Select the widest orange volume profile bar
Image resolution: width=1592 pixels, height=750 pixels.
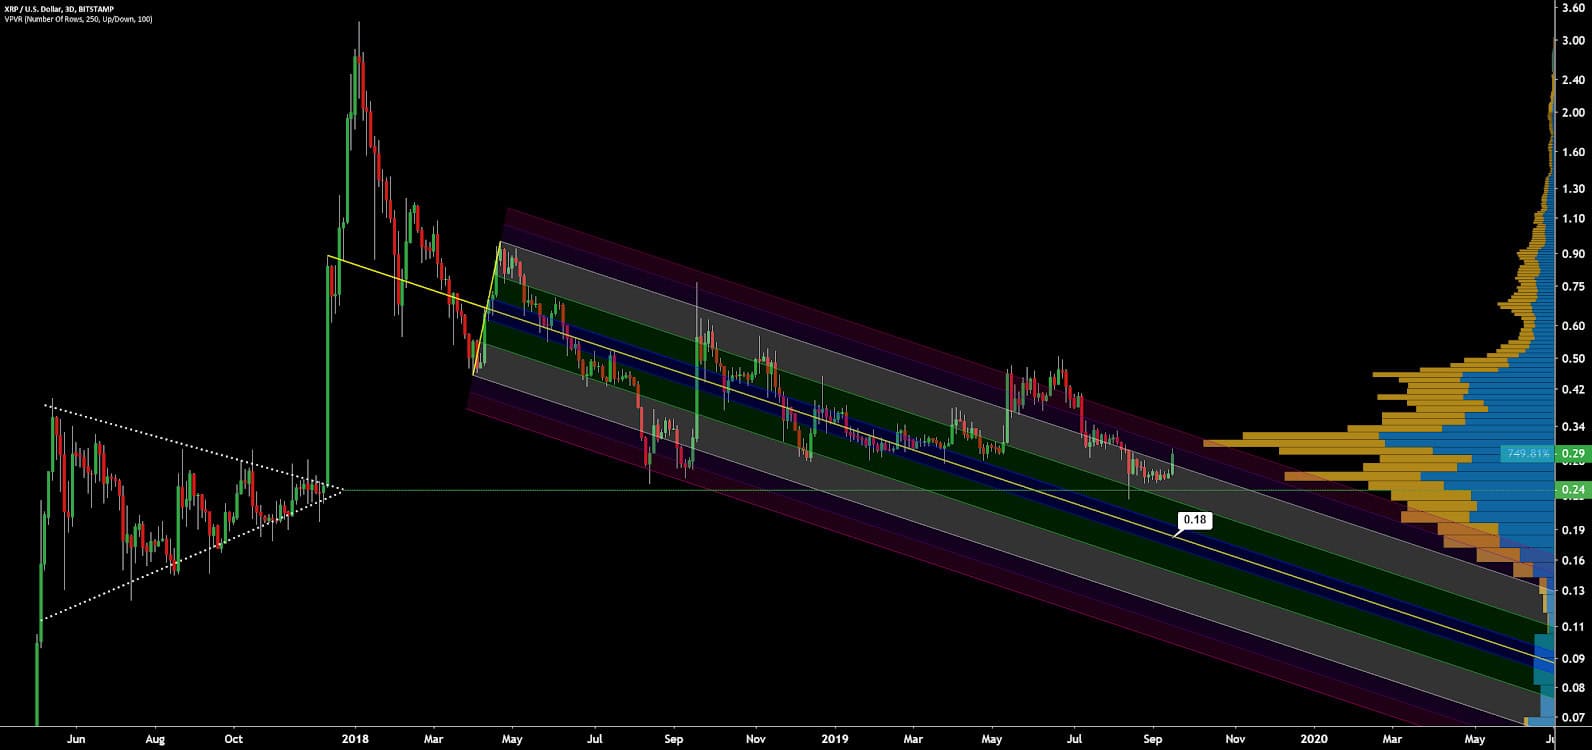1290,441
